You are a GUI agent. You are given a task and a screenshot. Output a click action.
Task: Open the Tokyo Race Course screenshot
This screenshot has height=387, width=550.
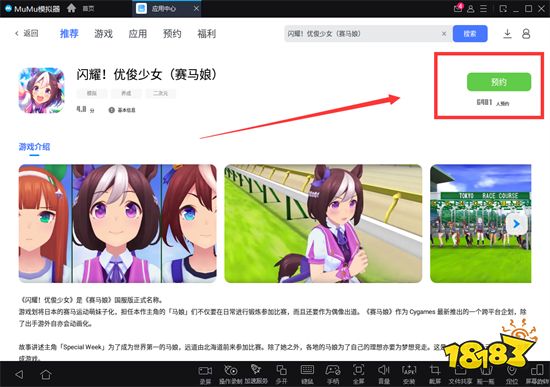pyautogui.click(x=481, y=223)
